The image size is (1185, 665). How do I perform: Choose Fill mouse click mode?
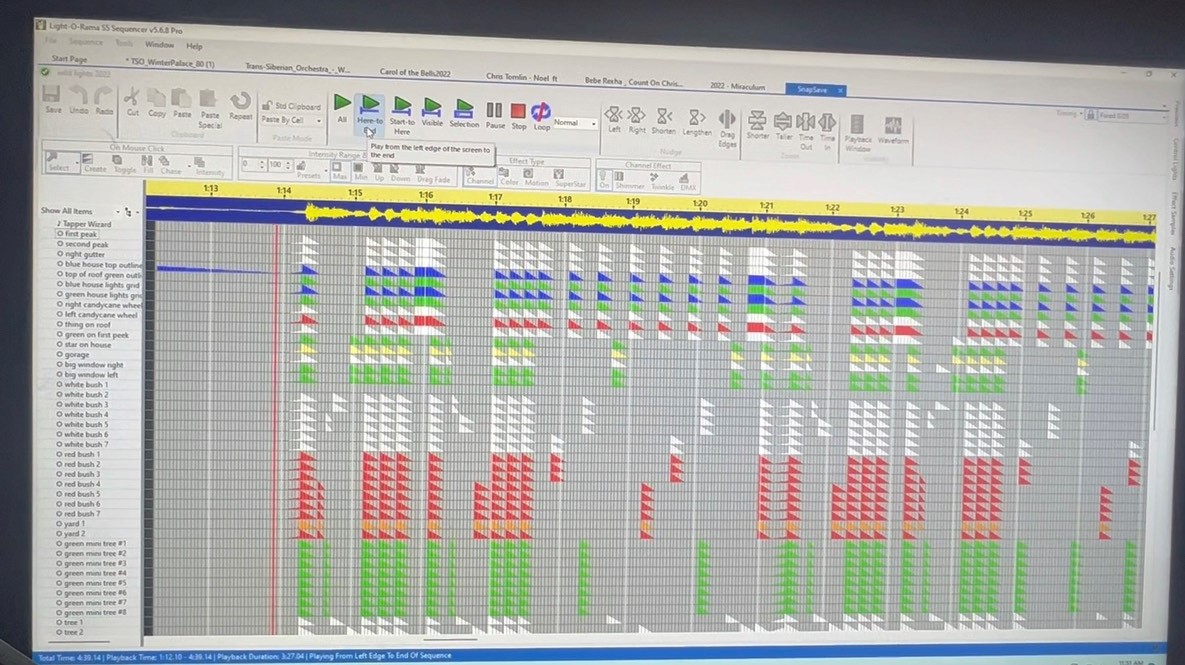pos(147,165)
